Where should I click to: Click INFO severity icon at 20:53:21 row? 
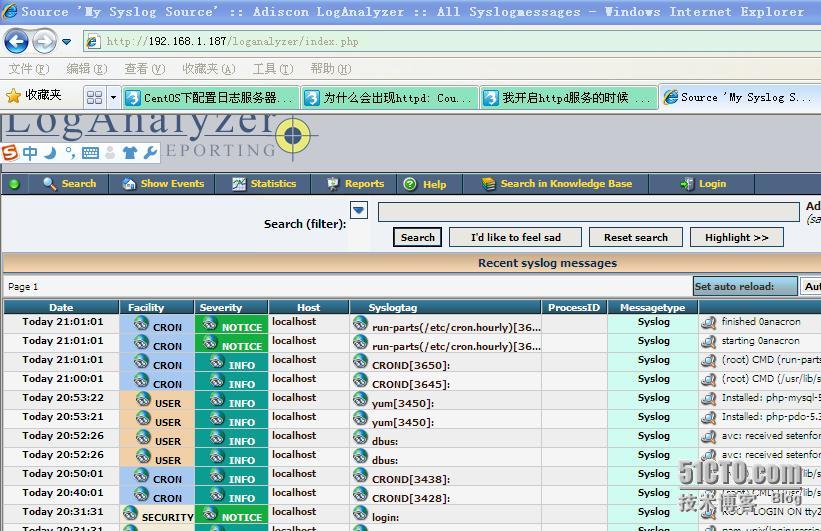point(217,418)
